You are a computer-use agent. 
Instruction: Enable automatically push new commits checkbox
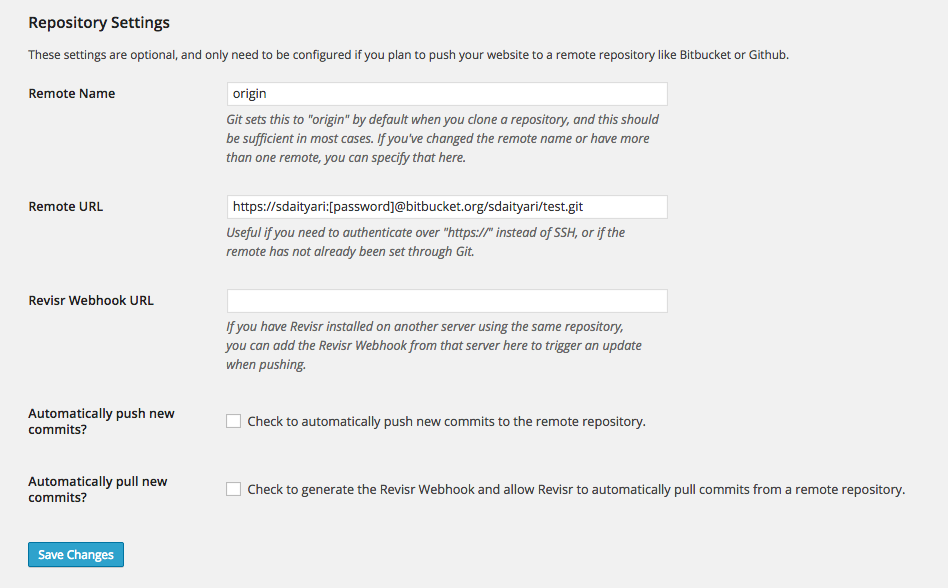click(x=234, y=422)
